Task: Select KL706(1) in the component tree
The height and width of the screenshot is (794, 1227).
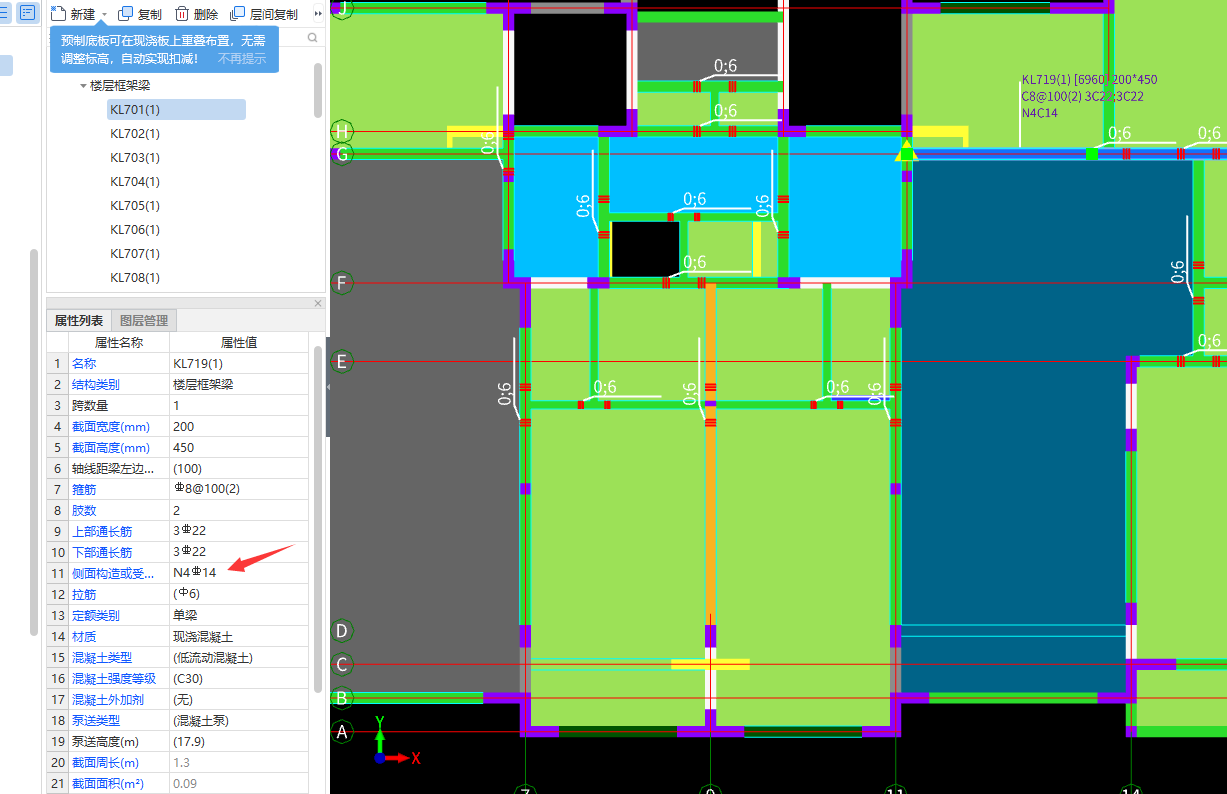Action: [x=135, y=229]
